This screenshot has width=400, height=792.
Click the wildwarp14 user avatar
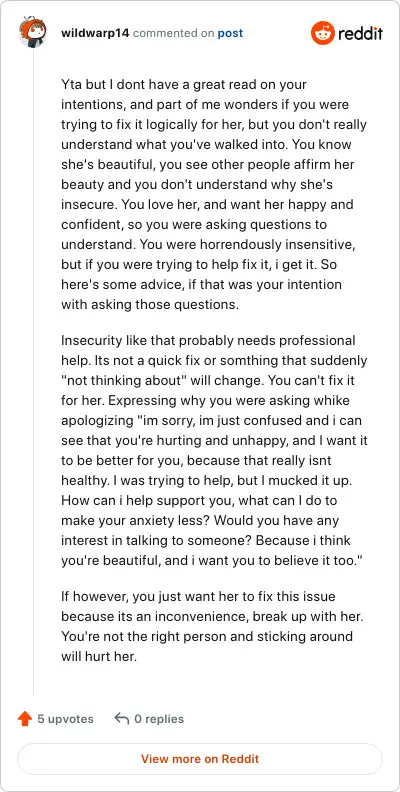pyautogui.click(x=33, y=33)
